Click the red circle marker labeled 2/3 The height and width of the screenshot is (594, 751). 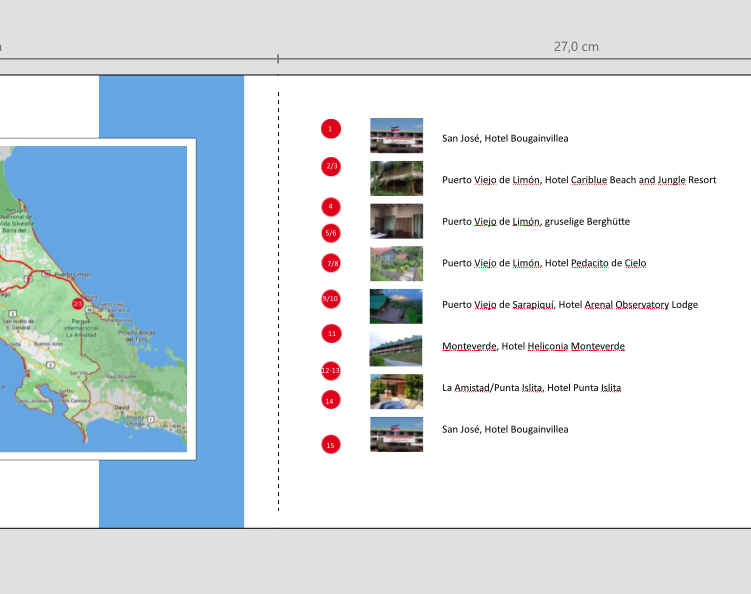tap(331, 166)
